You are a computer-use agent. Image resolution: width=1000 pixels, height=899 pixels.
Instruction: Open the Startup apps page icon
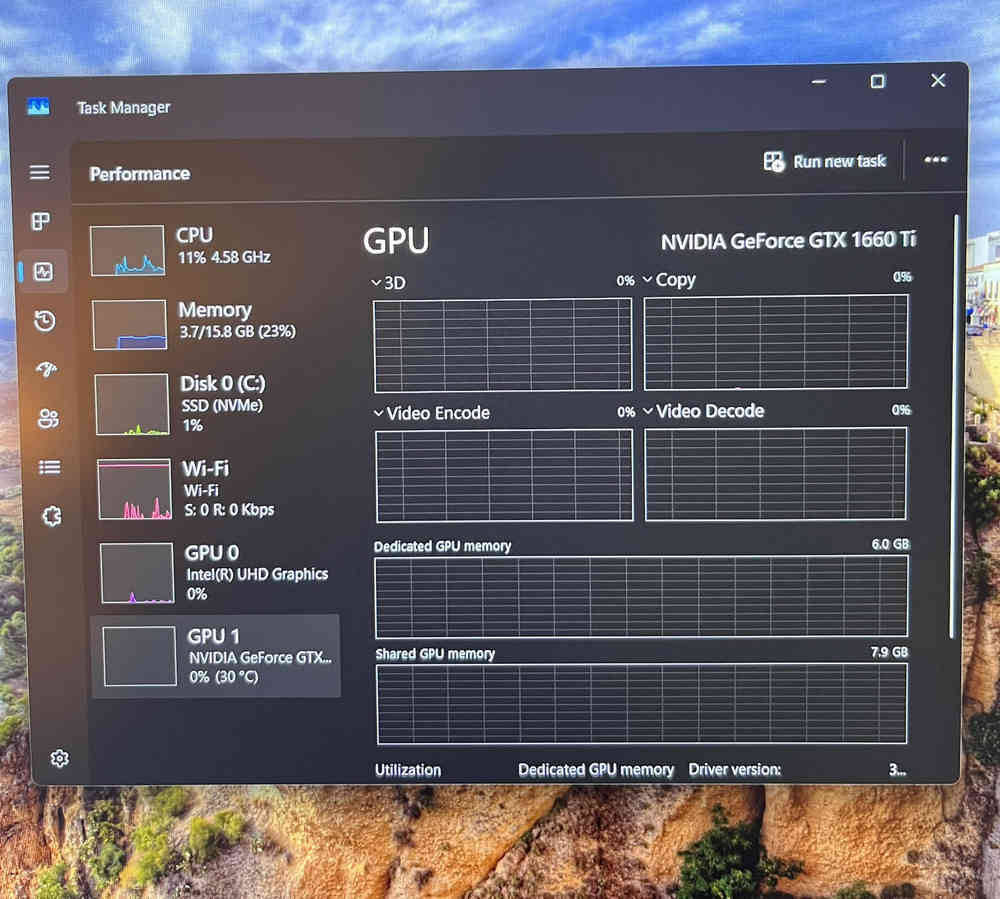pos(47,369)
